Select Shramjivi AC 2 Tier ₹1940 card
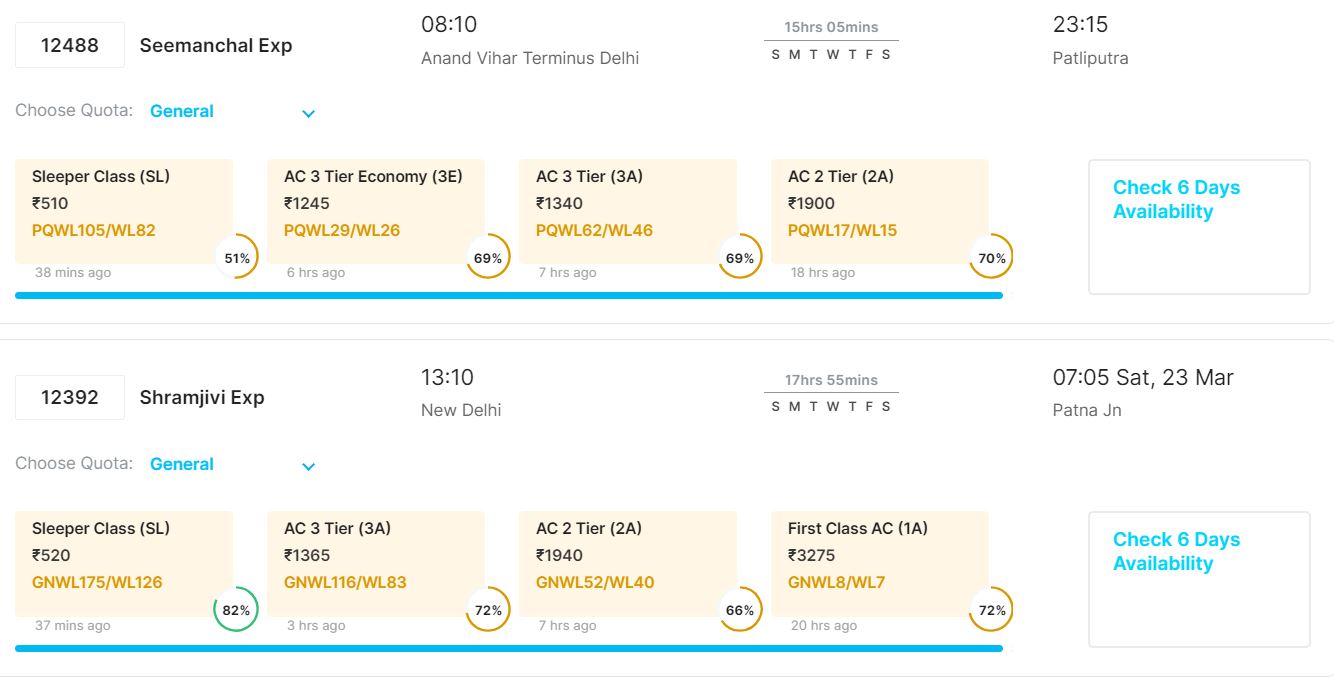The image size is (1334, 678). pyautogui.click(x=628, y=556)
